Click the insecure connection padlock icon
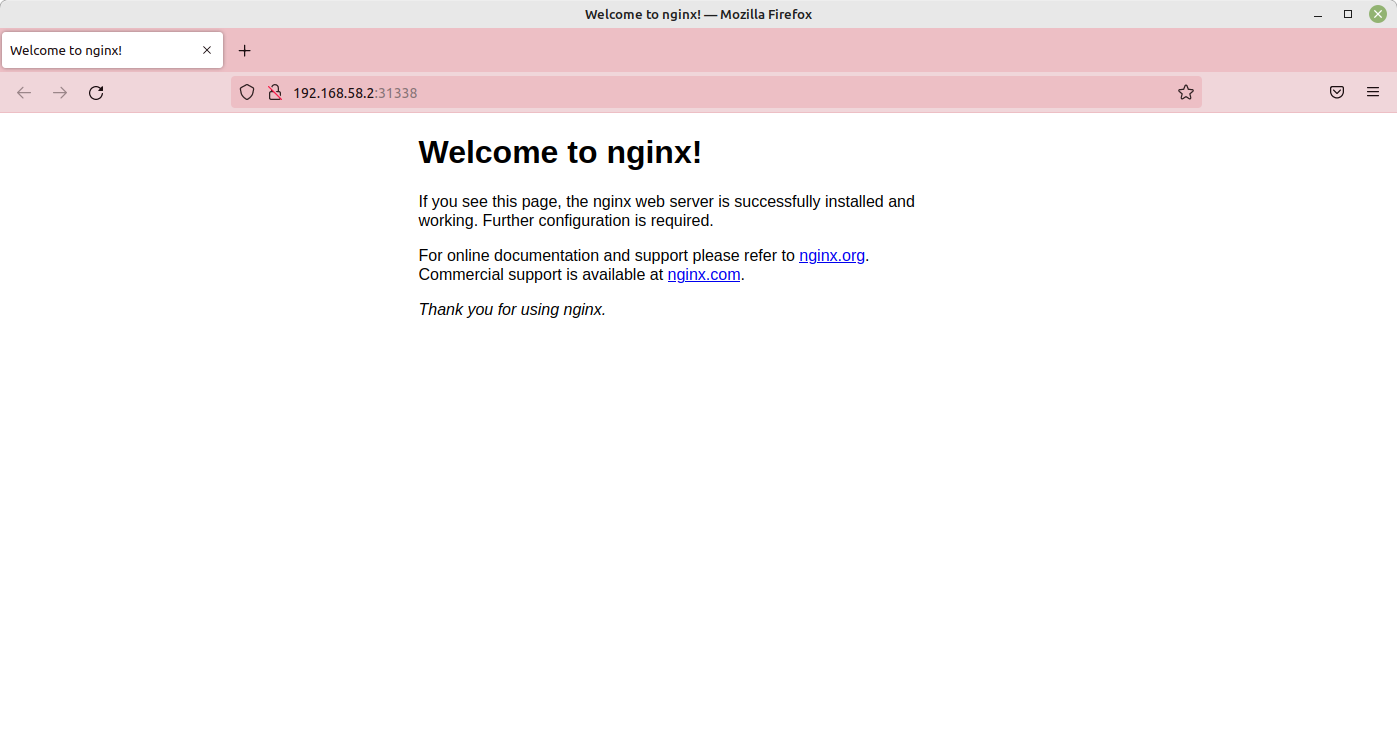 click(274, 93)
